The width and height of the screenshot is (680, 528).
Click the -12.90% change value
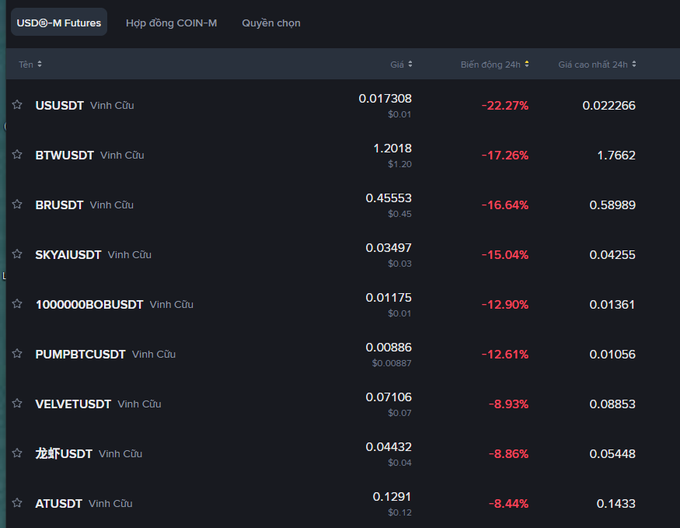pyautogui.click(x=505, y=305)
